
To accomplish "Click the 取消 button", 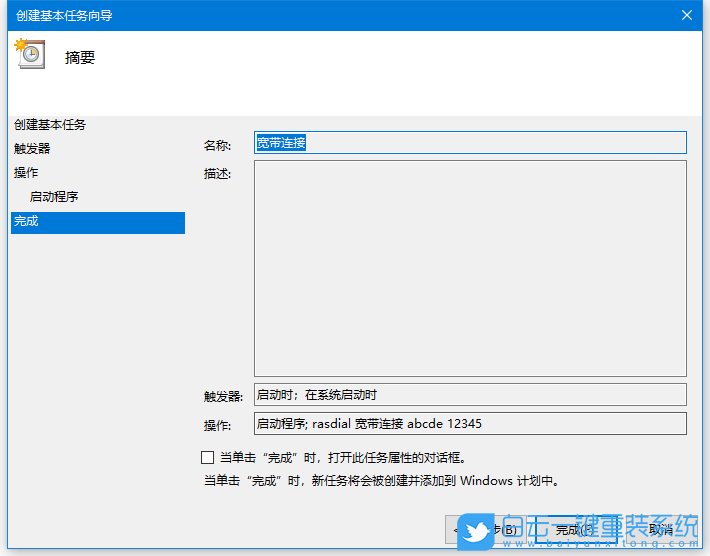I will pyautogui.click(x=661, y=529).
